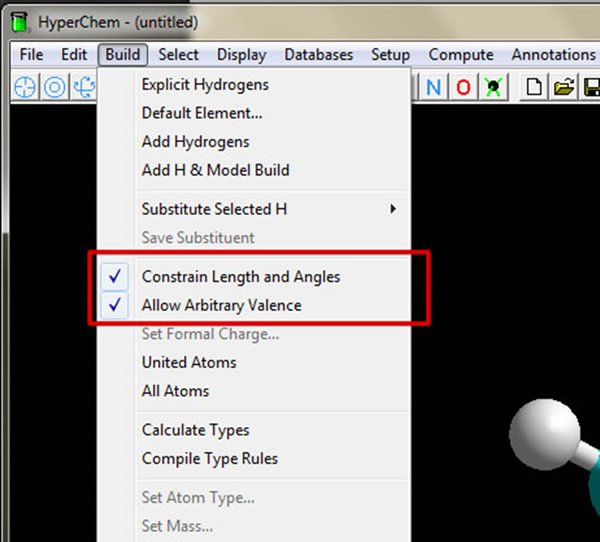Choose the blue N nitrogen element icon

tap(434, 87)
